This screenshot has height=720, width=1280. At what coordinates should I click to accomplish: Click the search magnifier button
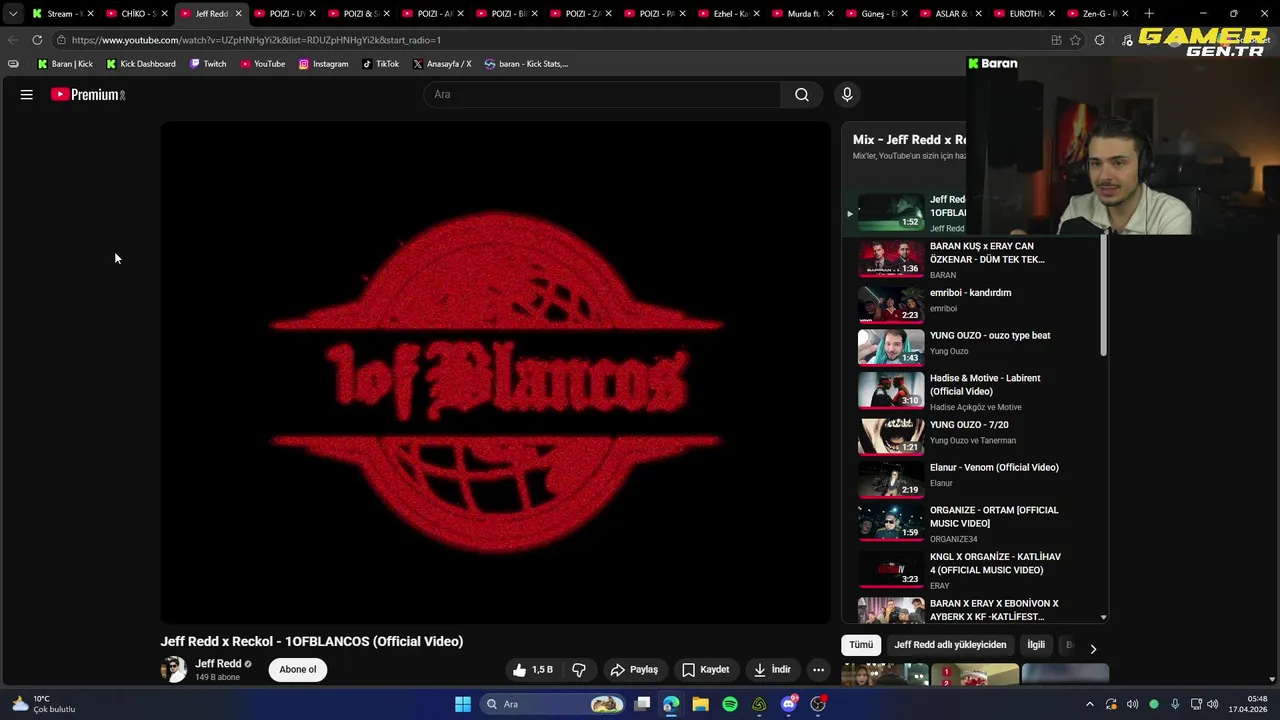pos(802,94)
